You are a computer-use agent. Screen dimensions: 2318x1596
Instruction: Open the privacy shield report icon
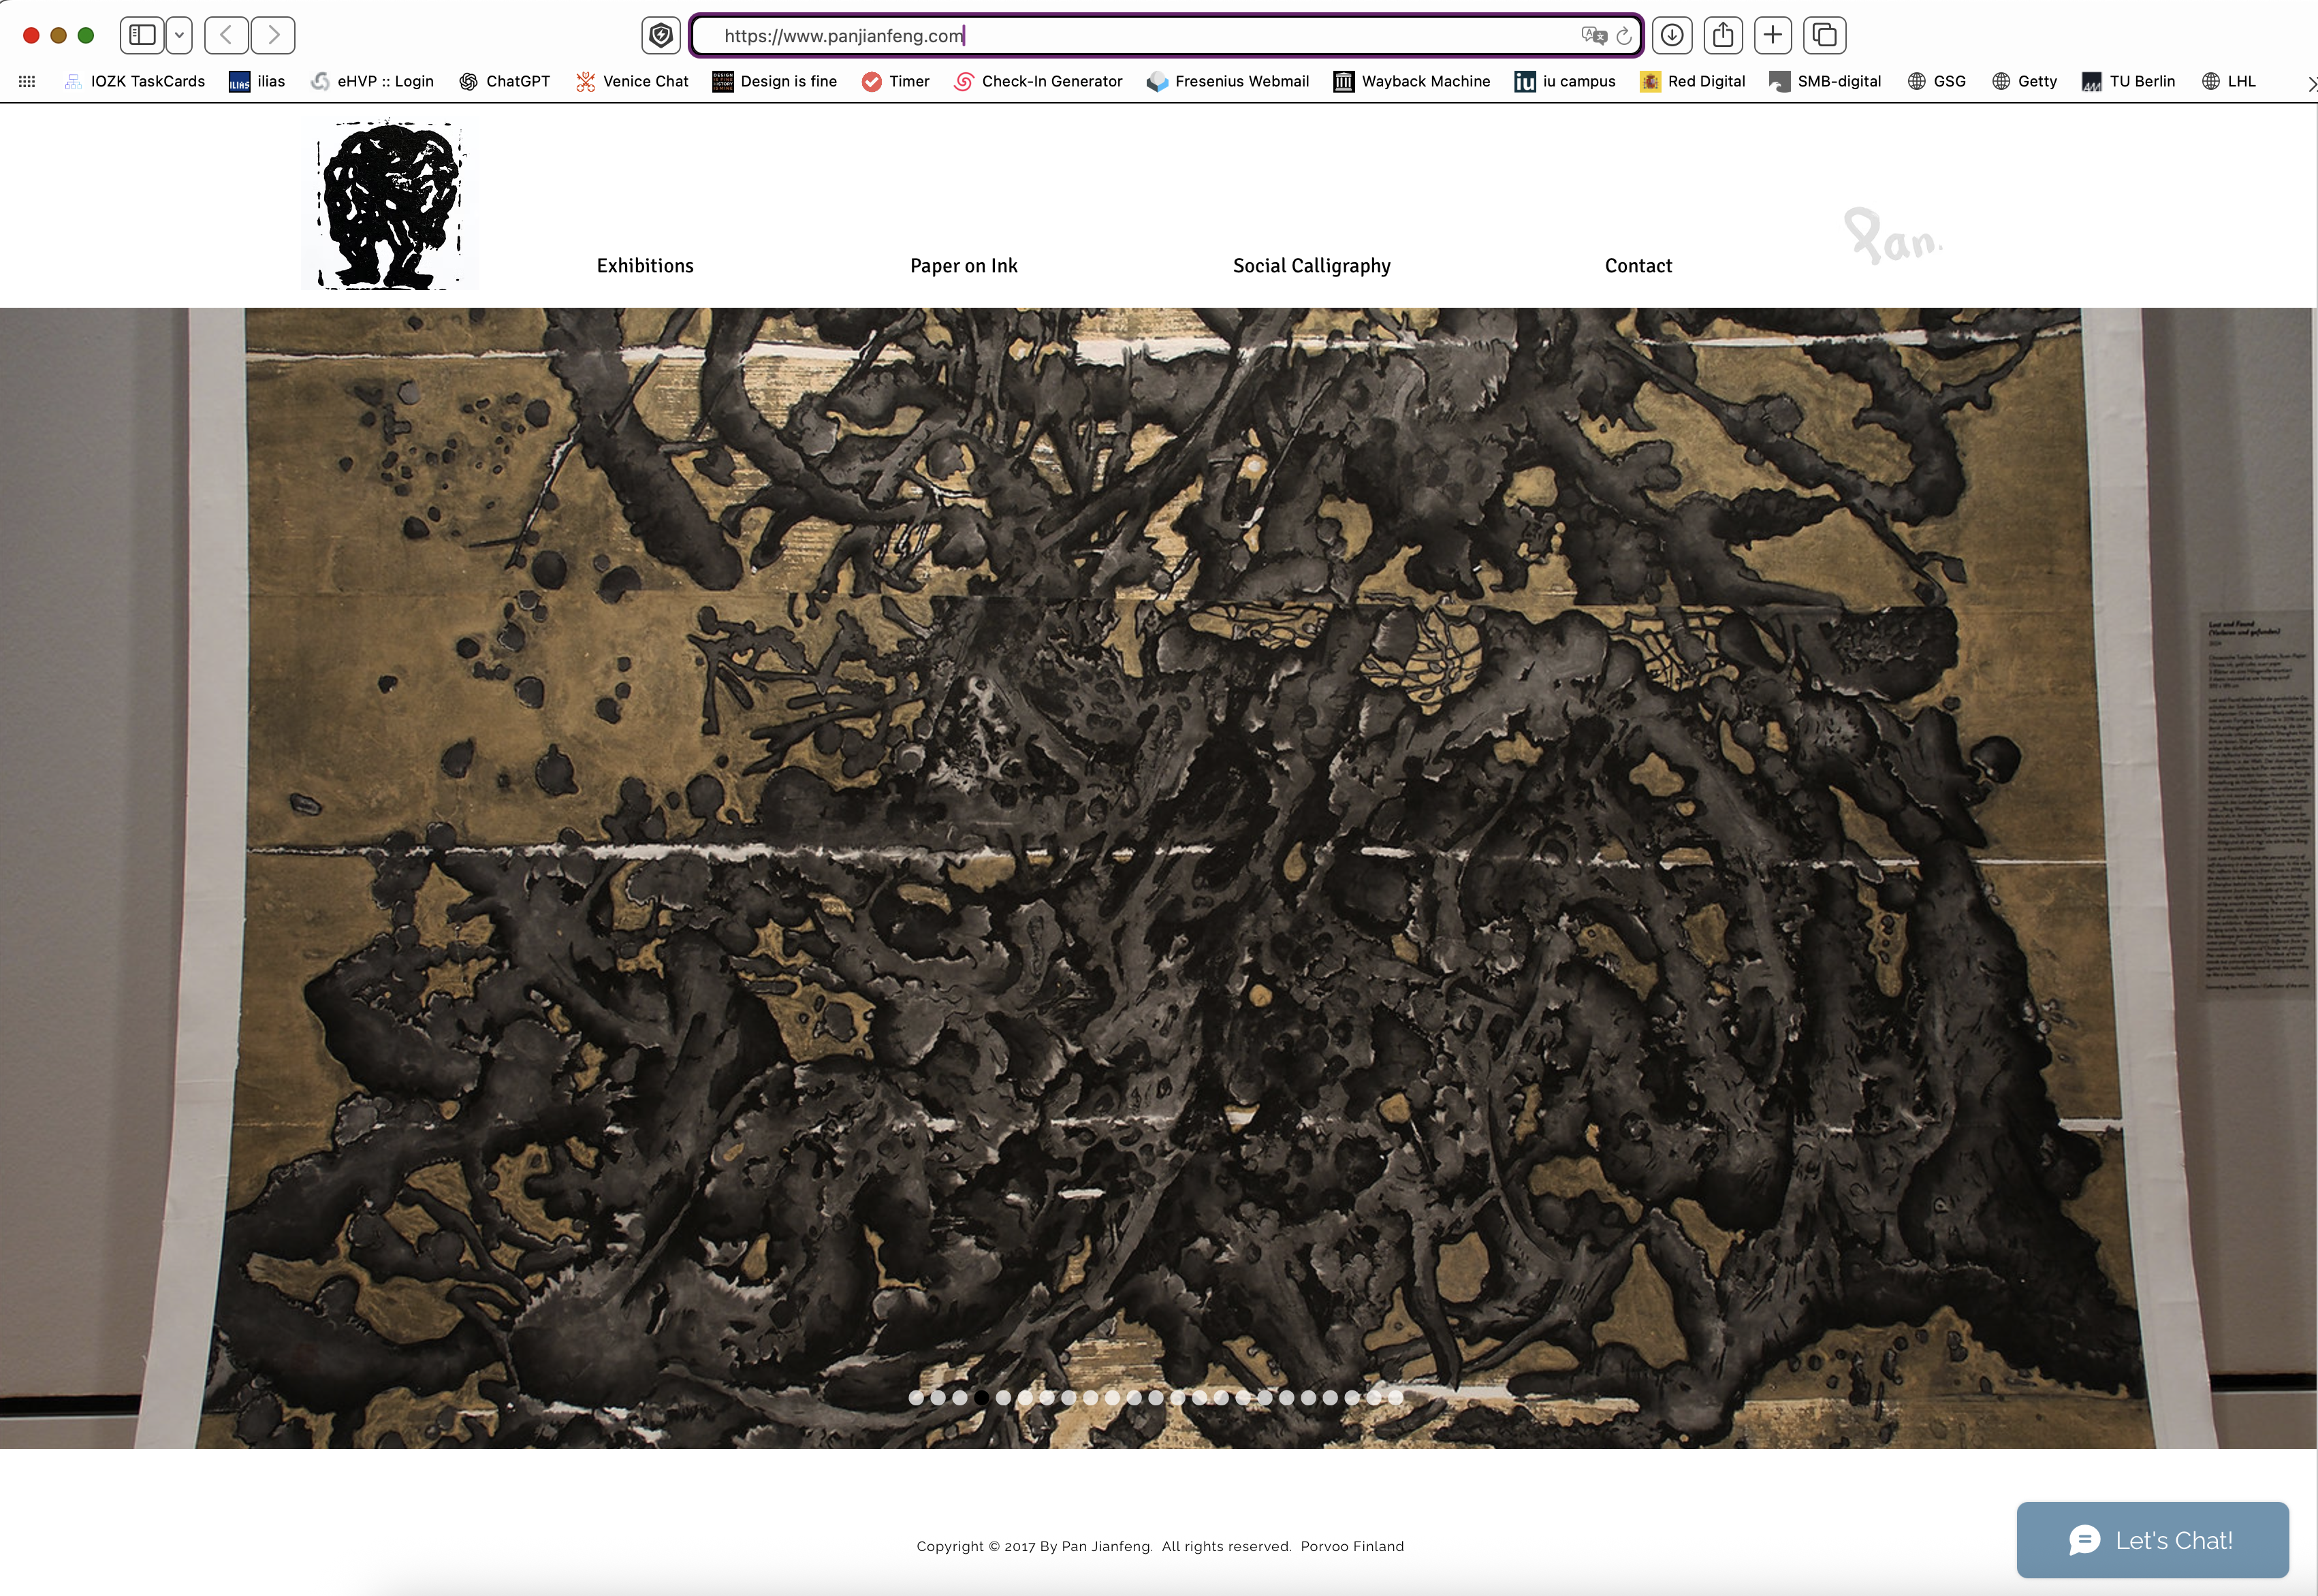(x=660, y=35)
